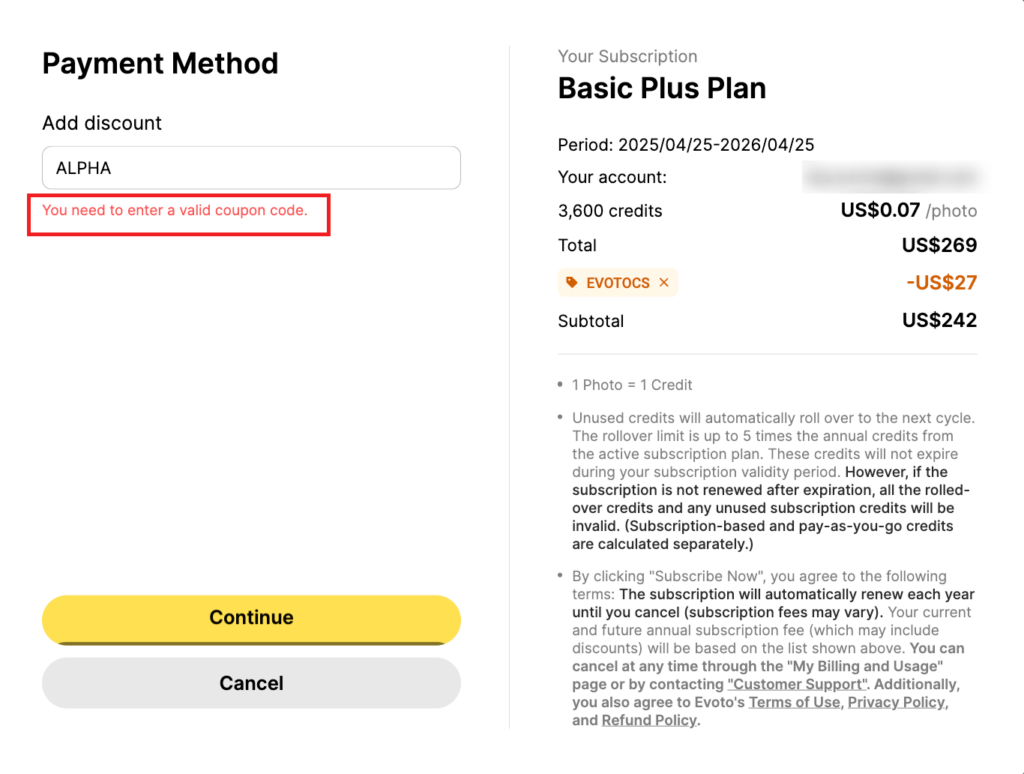Click the 3,600 credits label

(610, 211)
